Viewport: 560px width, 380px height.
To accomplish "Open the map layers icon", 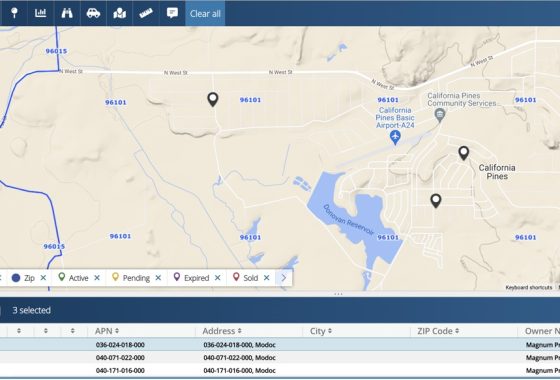I will [120, 13].
